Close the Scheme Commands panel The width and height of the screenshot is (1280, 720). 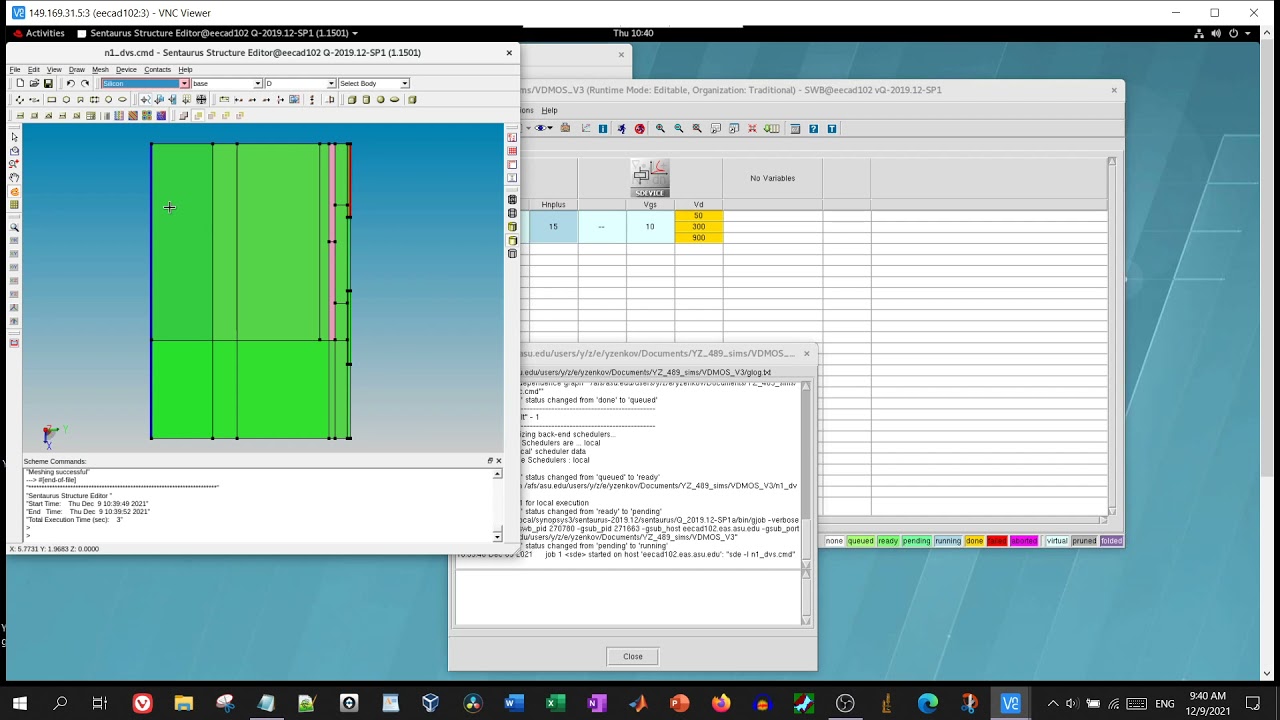(x=499, y=461)
